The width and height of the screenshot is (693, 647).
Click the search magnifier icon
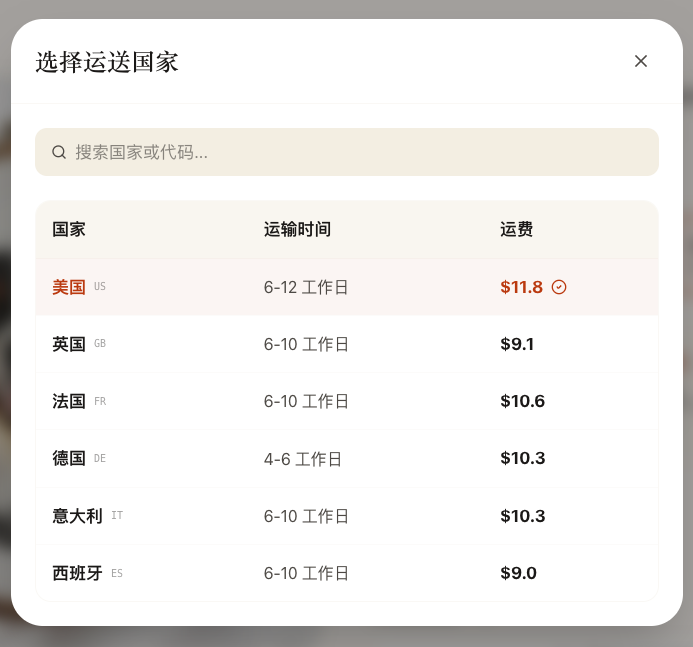point(59,152)
